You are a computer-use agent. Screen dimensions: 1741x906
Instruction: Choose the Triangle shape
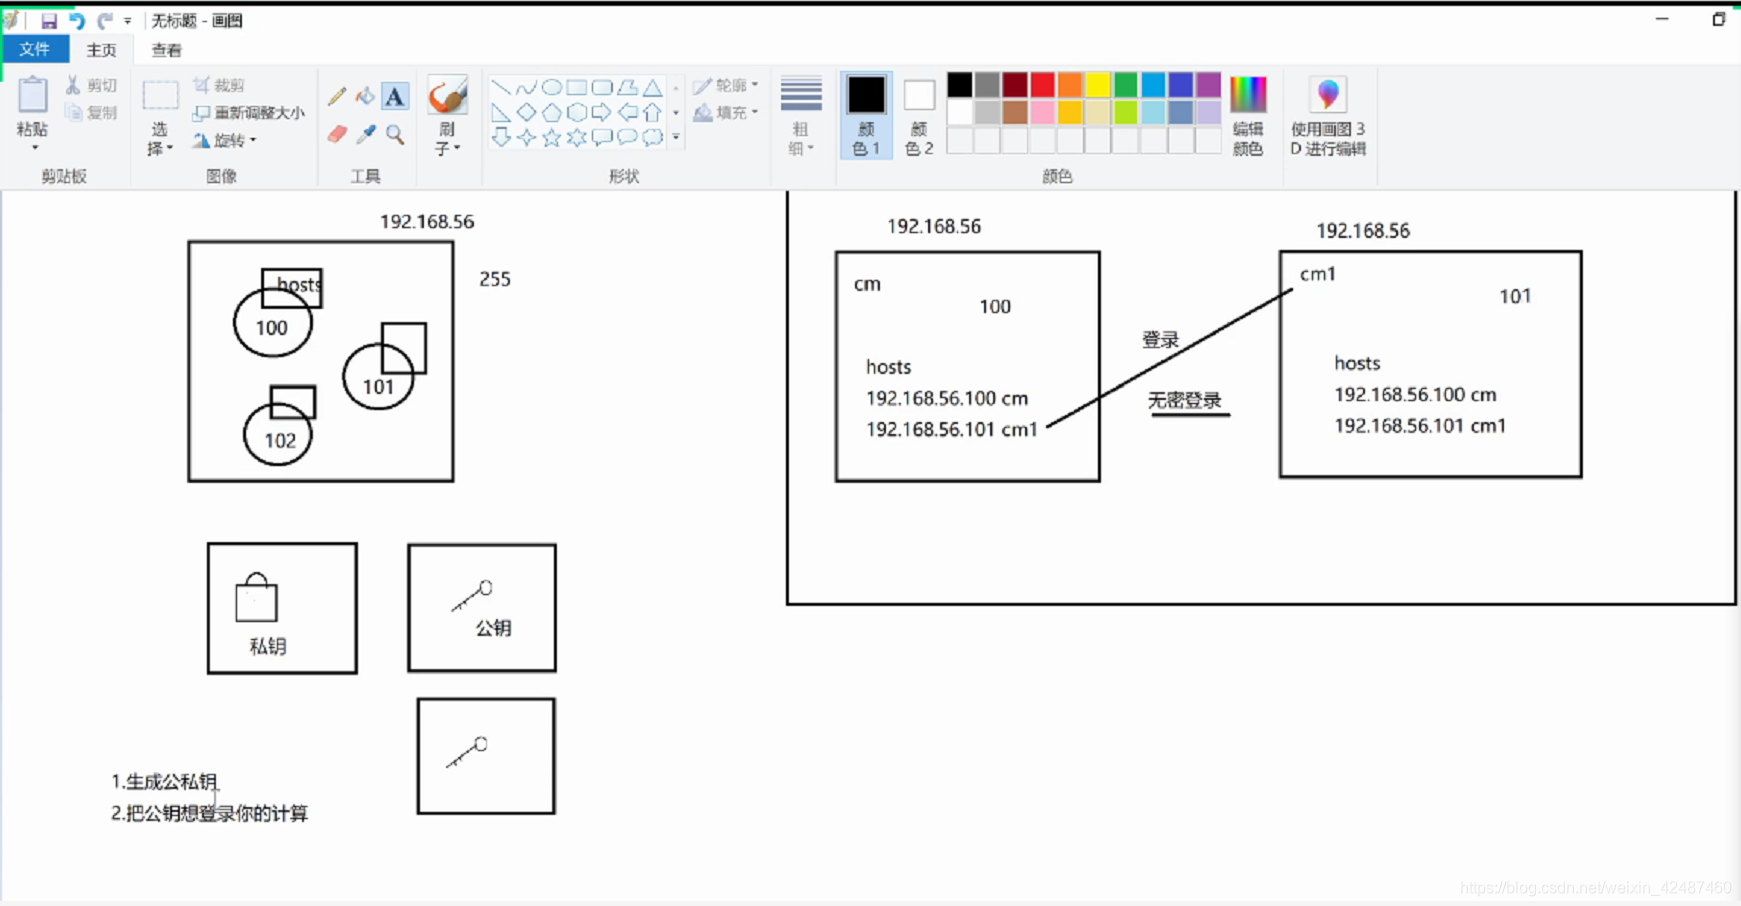pos(652,87)
